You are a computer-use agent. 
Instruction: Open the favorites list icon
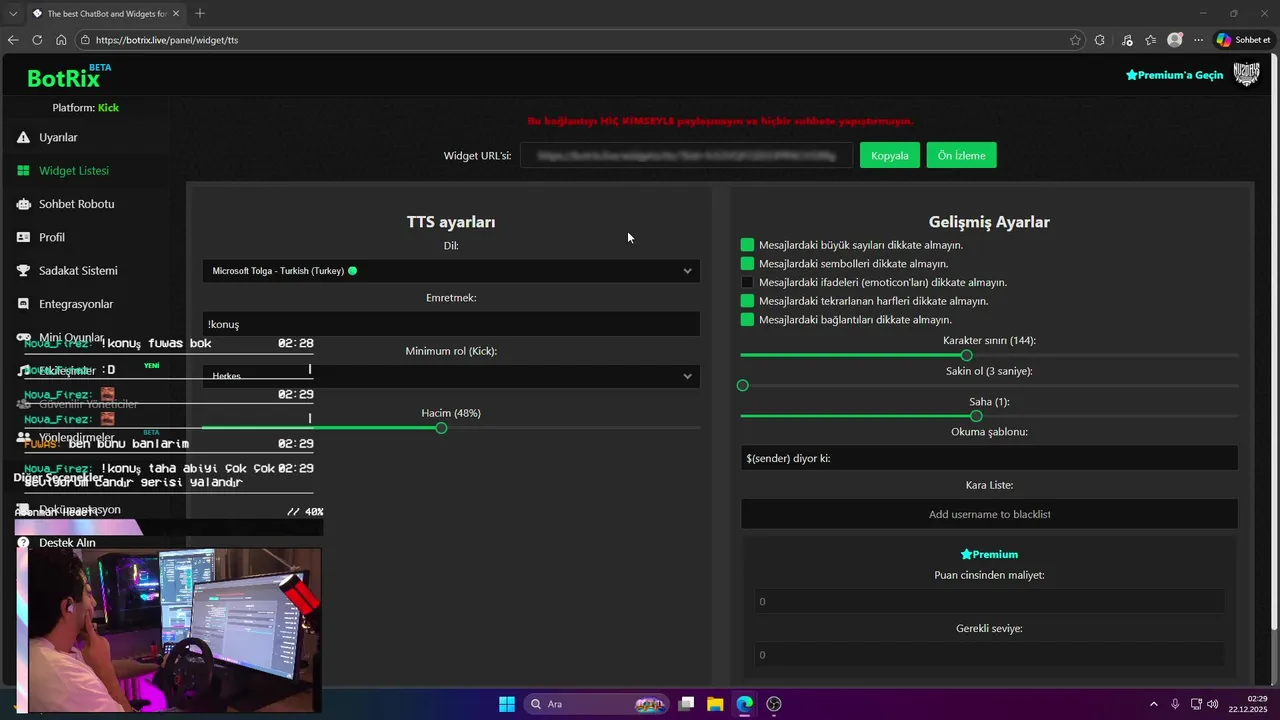click(x=1151, y=40)
